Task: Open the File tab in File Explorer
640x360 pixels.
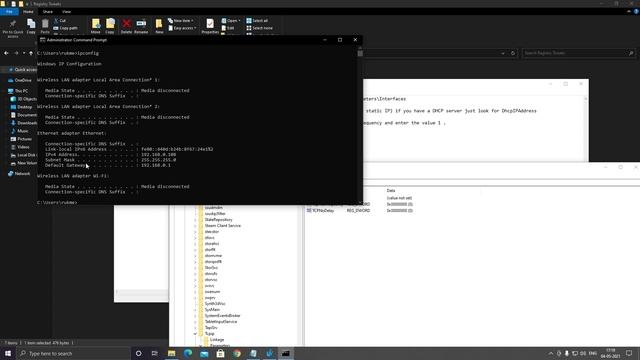Action: tap(9, 12)
